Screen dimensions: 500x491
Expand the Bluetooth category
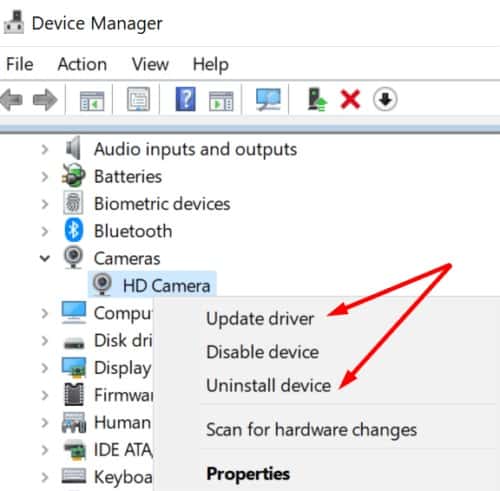click(45, 231)
